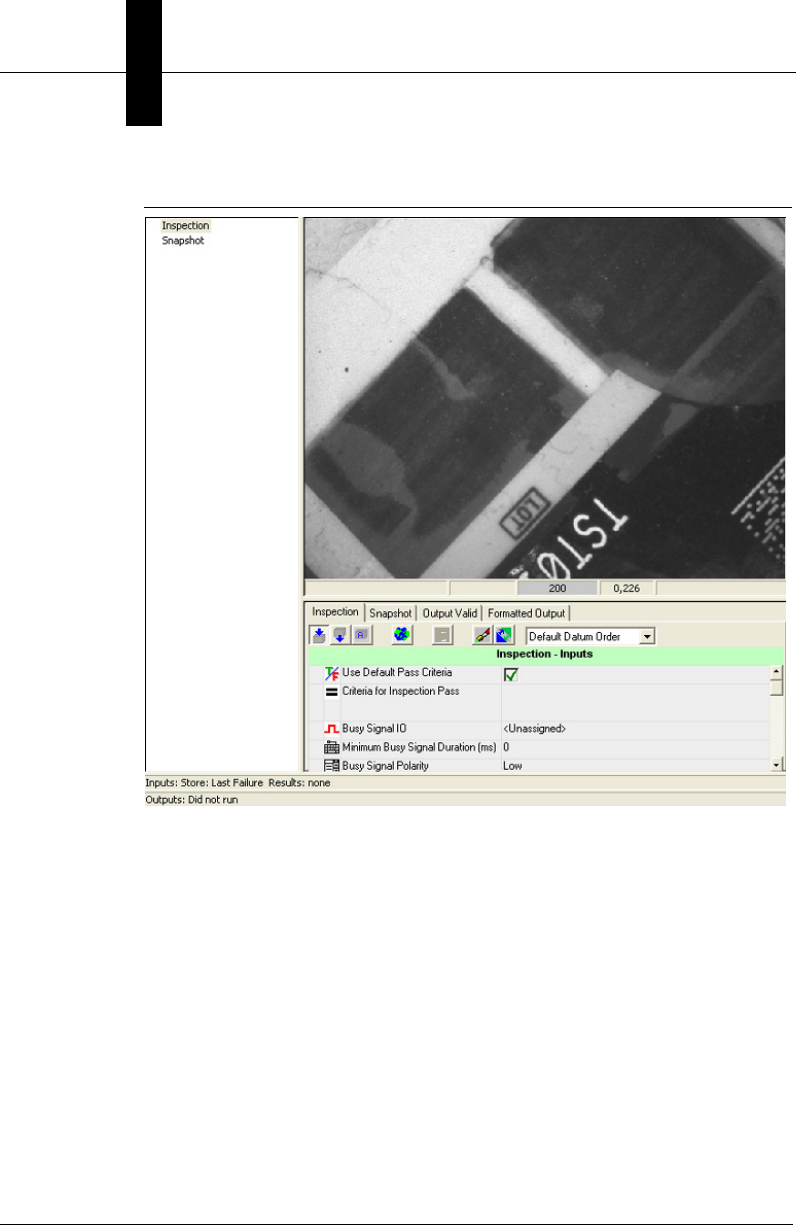Toggle the Use Default Pass Criteria checkbox
The image size is (796, 1225).
pos(511,675)
